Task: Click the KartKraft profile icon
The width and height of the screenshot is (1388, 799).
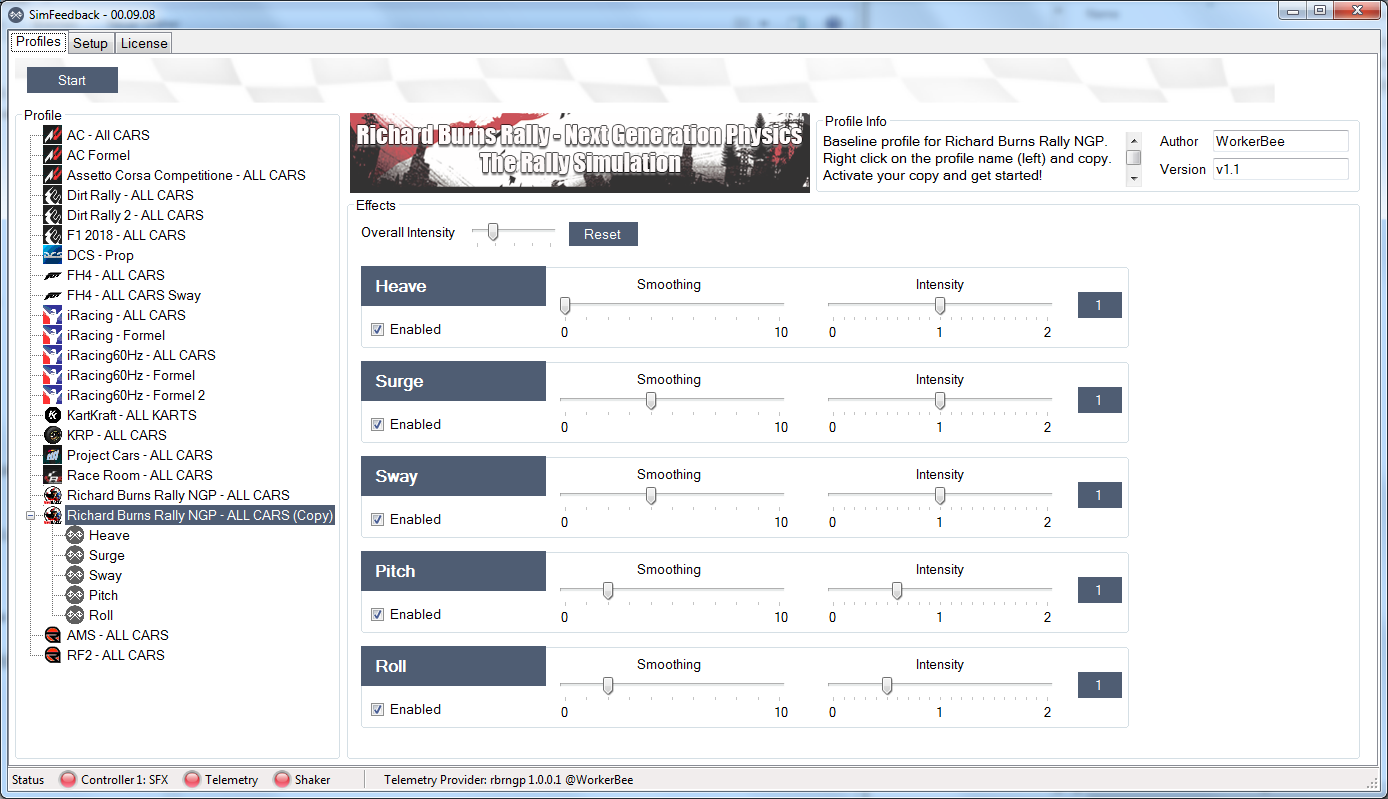Action: pyautogui.click(x=53, y=415)
